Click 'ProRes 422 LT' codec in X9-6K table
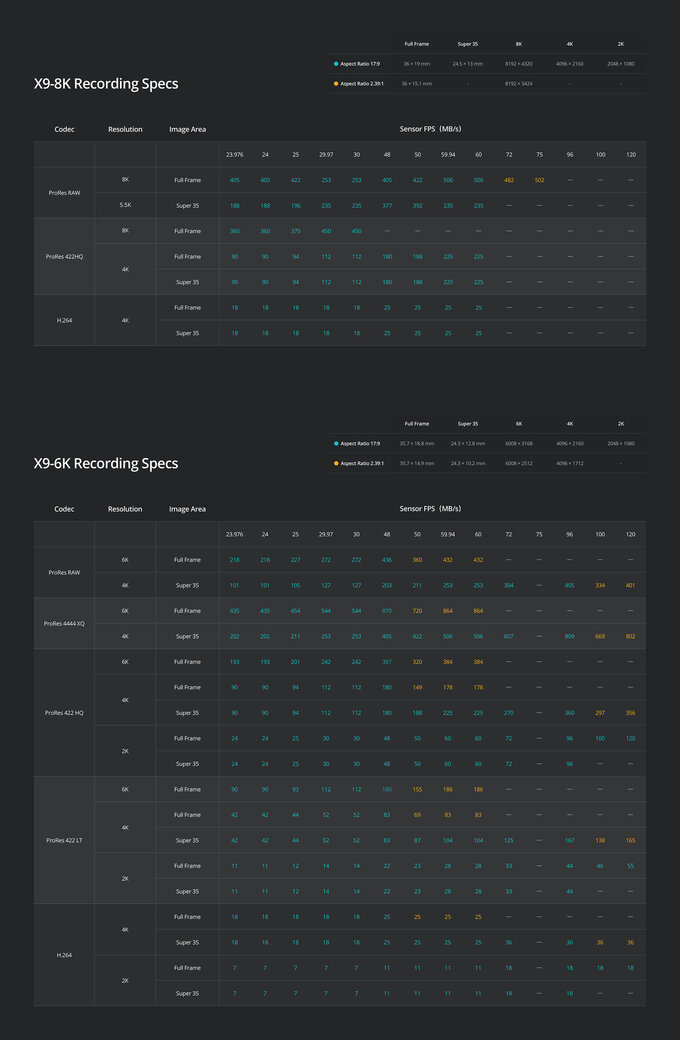Viewport: 680px width, 1040px height. pos(64,840)
